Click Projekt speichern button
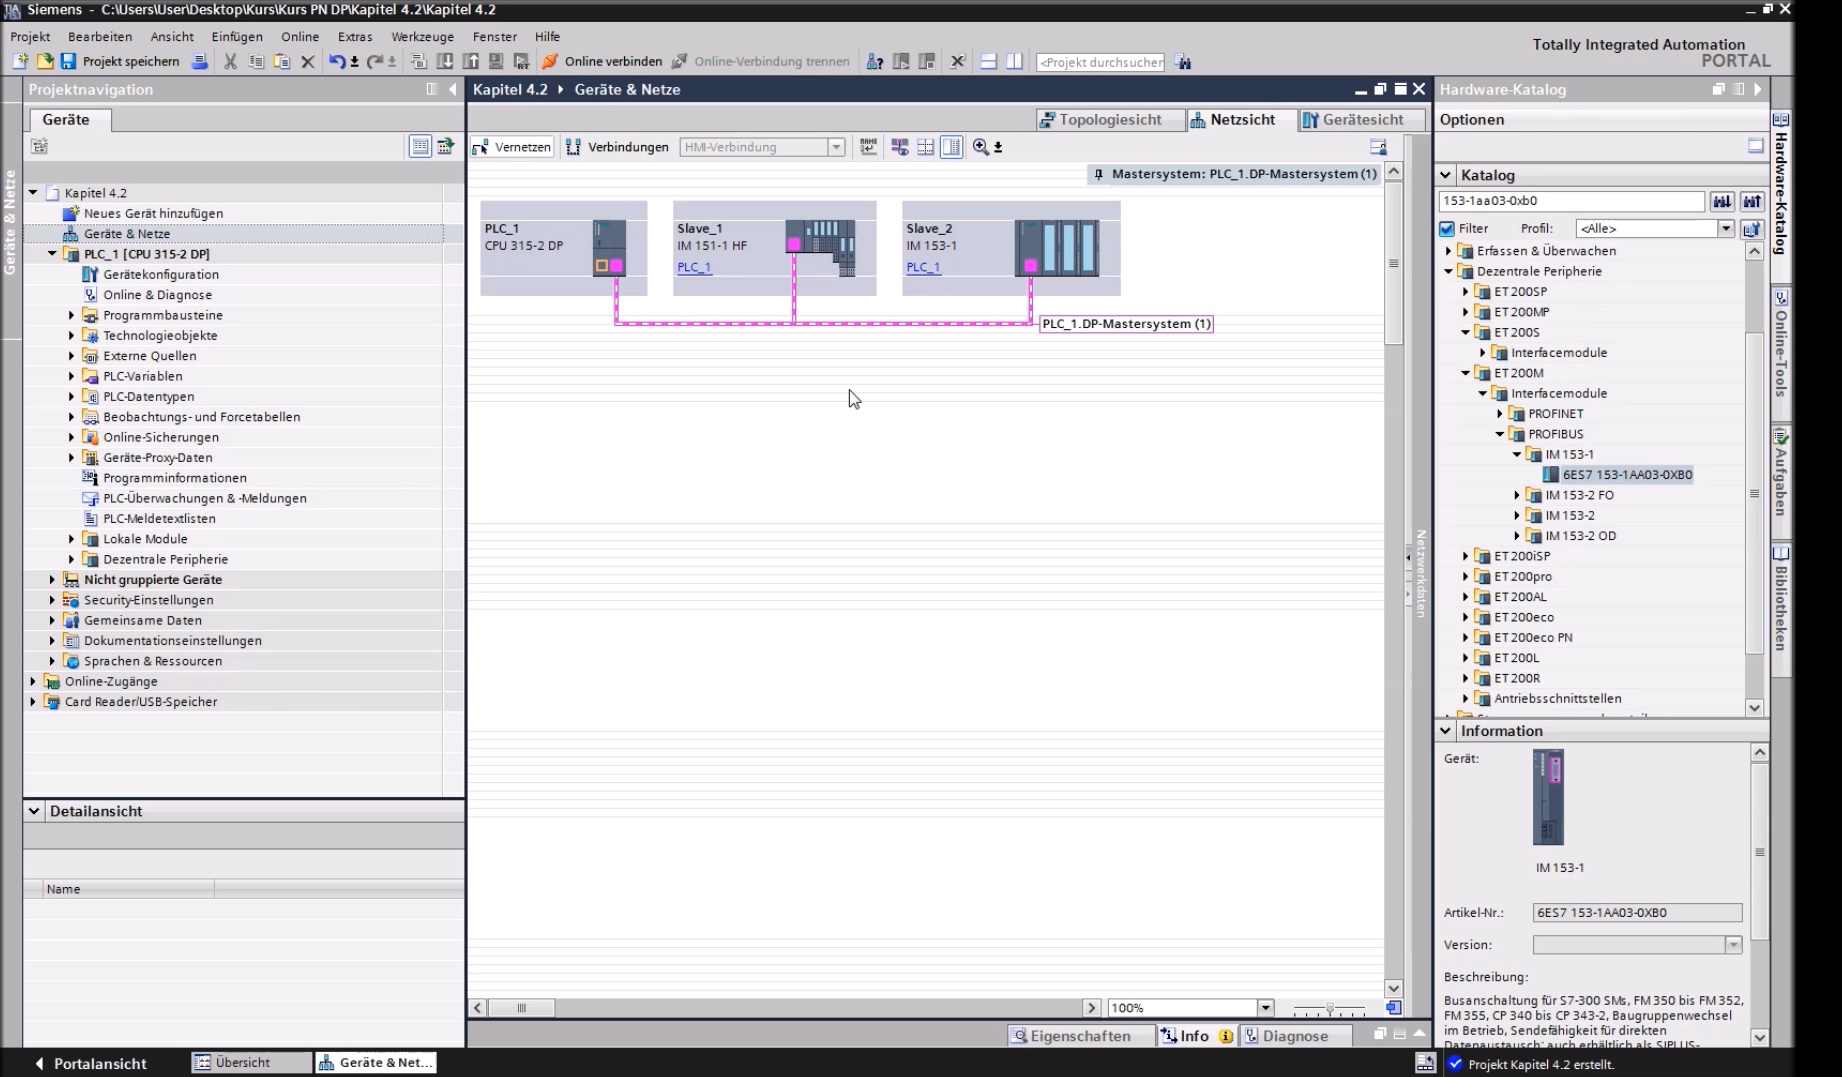 121,62
